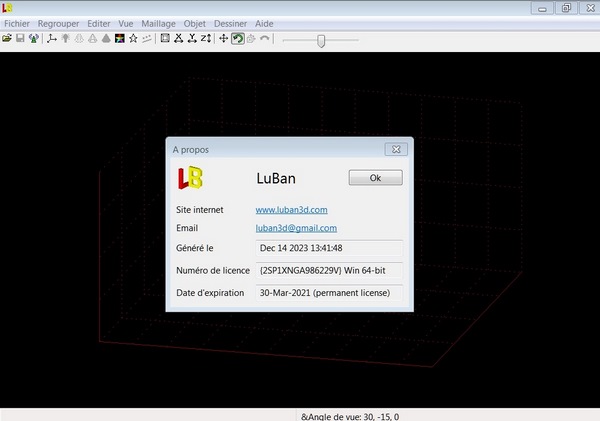Click the floppy disk save icon
This screenshot has height=421, width=600.
(x=20, y=38)
